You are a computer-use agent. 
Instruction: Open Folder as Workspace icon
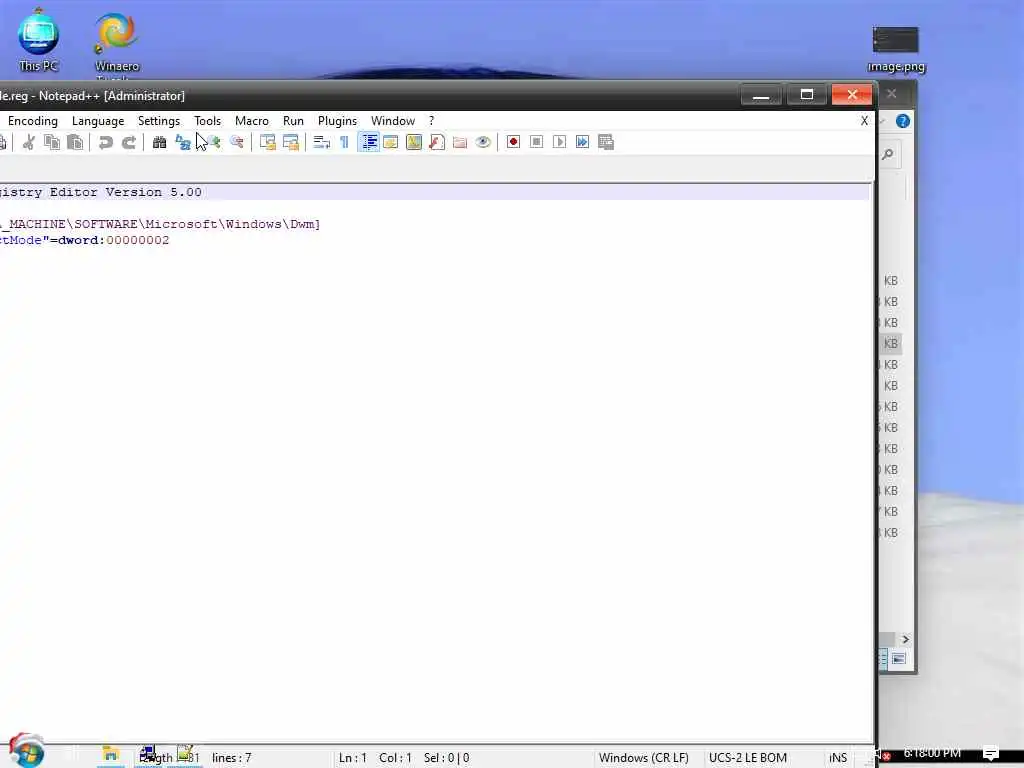coord(460,142)
